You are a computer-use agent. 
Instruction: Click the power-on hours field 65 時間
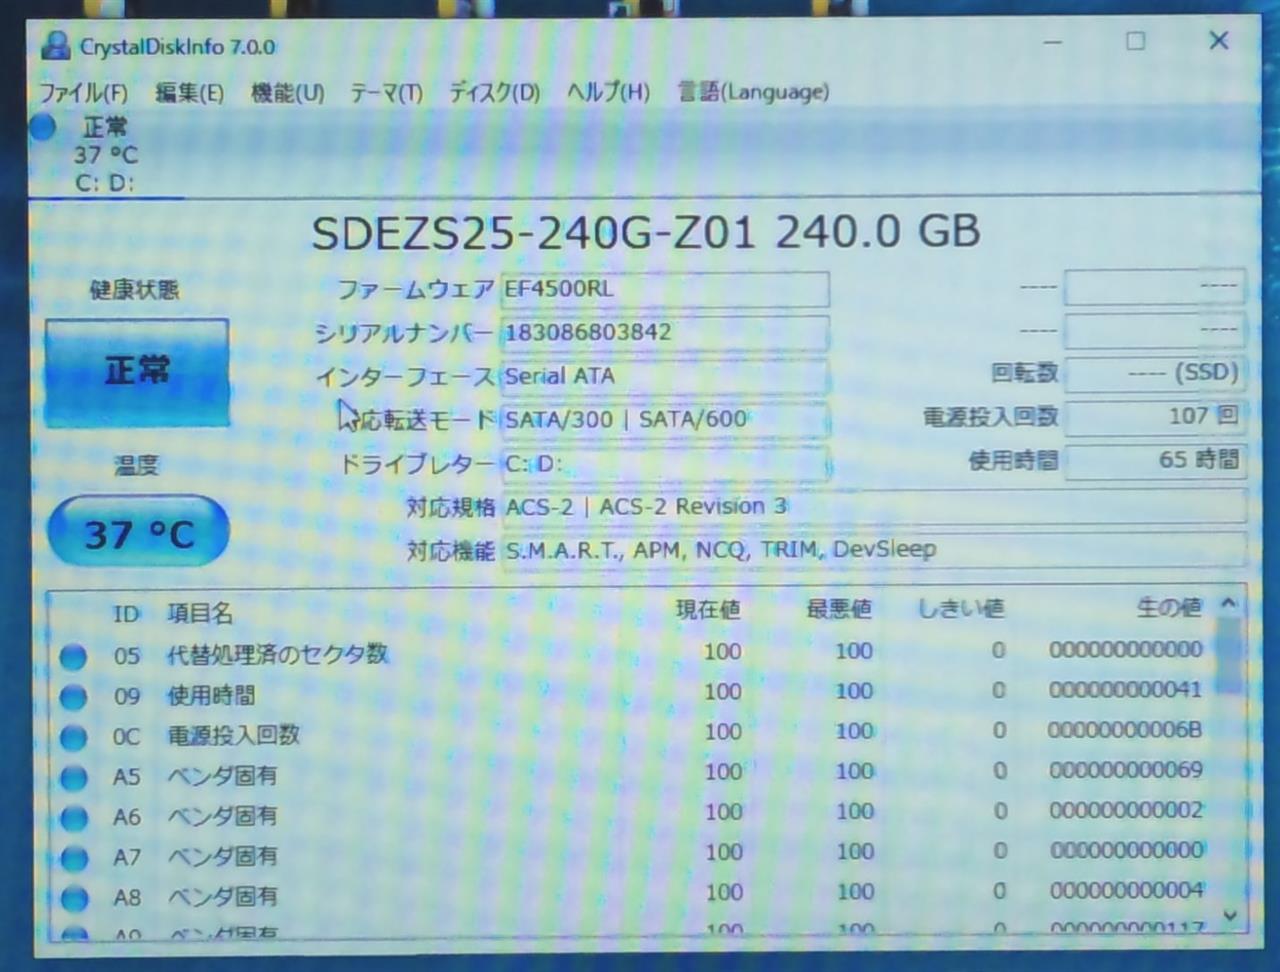click(1155, 460)
